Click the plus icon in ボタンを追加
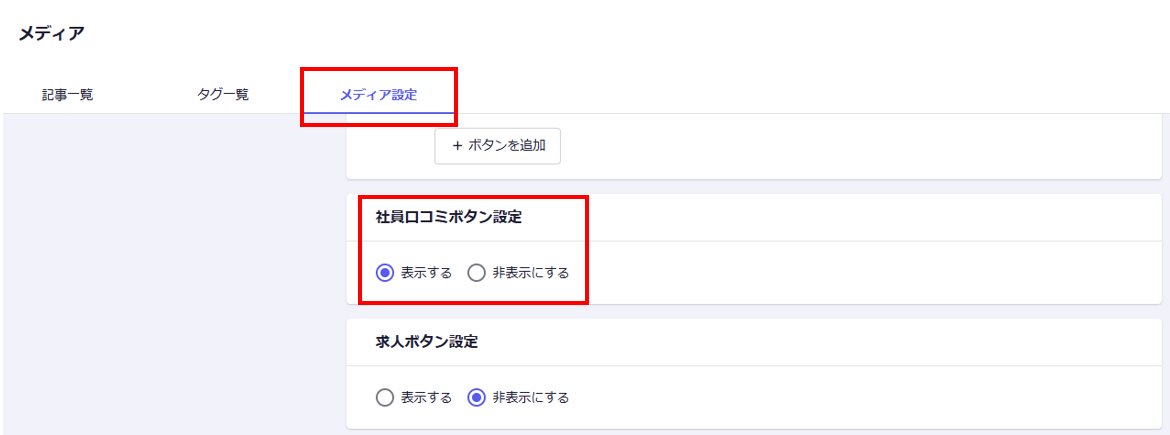The width and height of the screenshot is (1170, 435). point(457,145)
